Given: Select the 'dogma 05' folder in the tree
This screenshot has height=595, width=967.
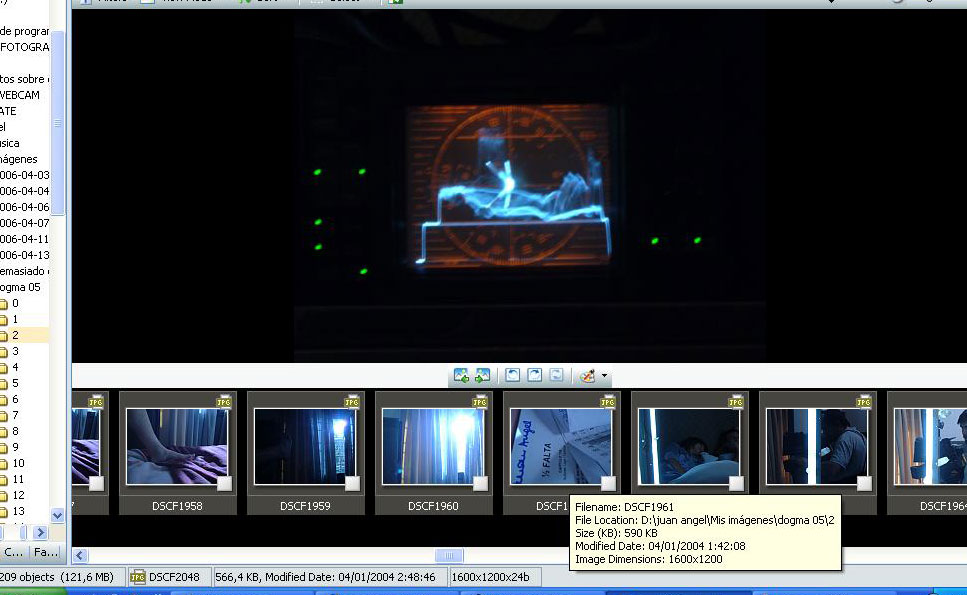Looking at the screenshot, I should pyautogui.click(x=20, y=287).
